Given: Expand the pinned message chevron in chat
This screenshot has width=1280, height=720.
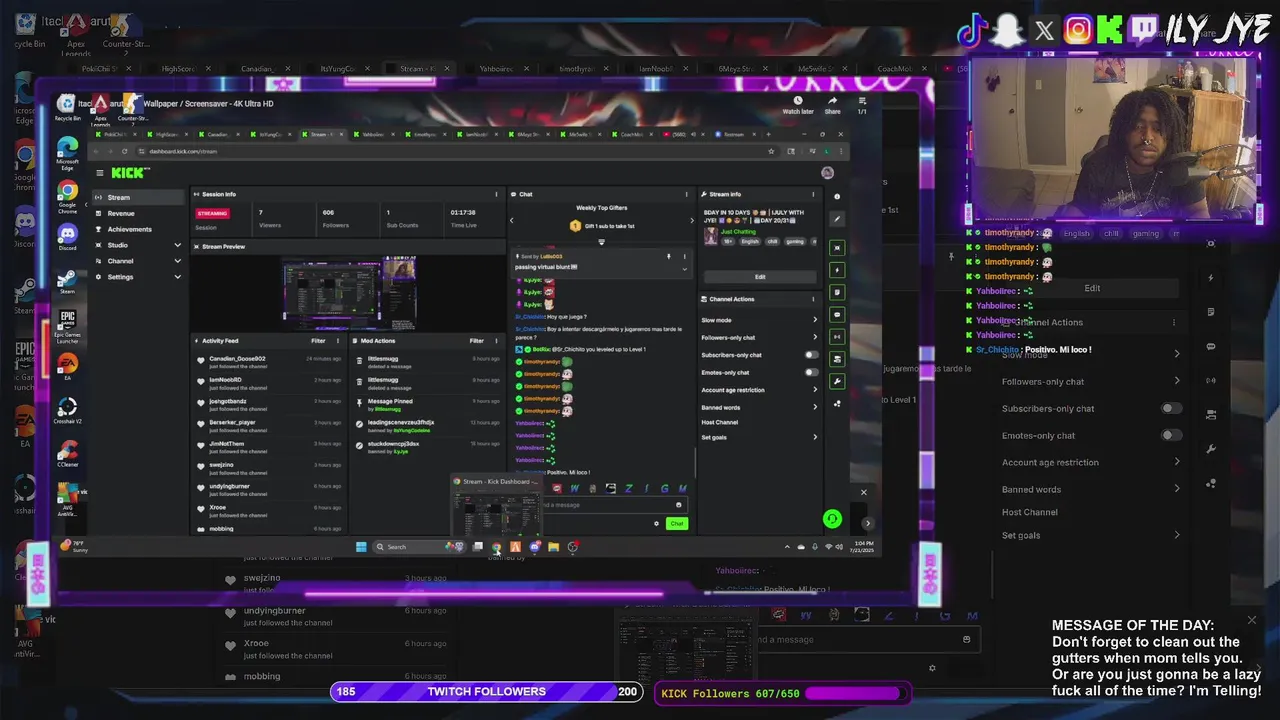Looking at the screenshot, I should [x=685, y=268].
